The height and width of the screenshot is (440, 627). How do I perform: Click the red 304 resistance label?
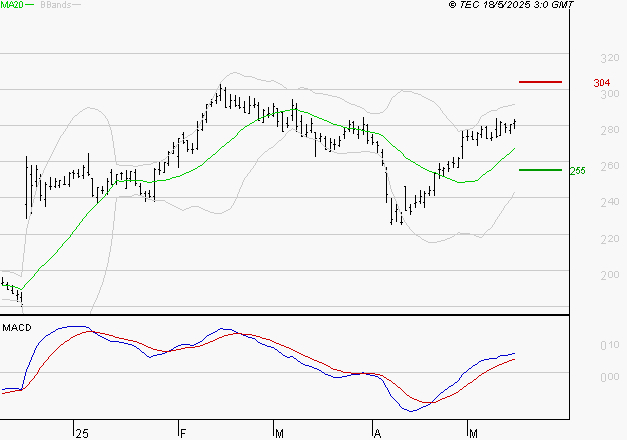pos(601,83)
